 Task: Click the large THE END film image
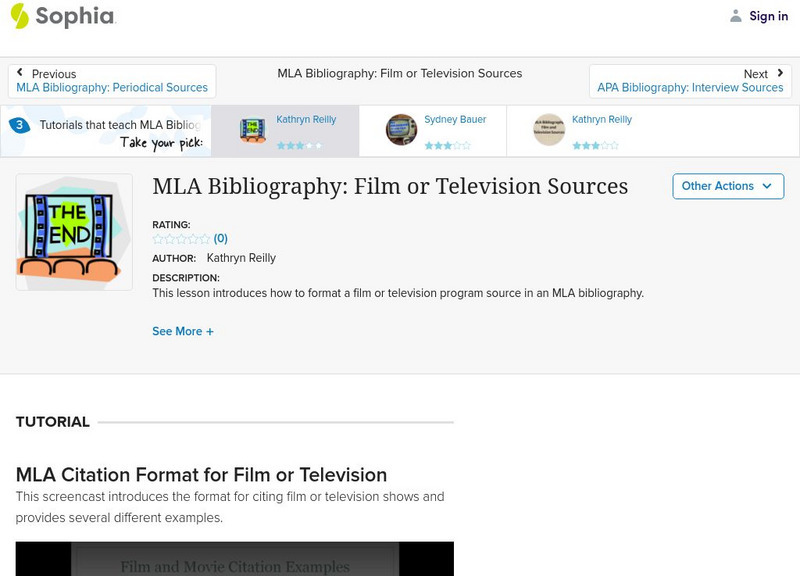click(x=74, y=233)
